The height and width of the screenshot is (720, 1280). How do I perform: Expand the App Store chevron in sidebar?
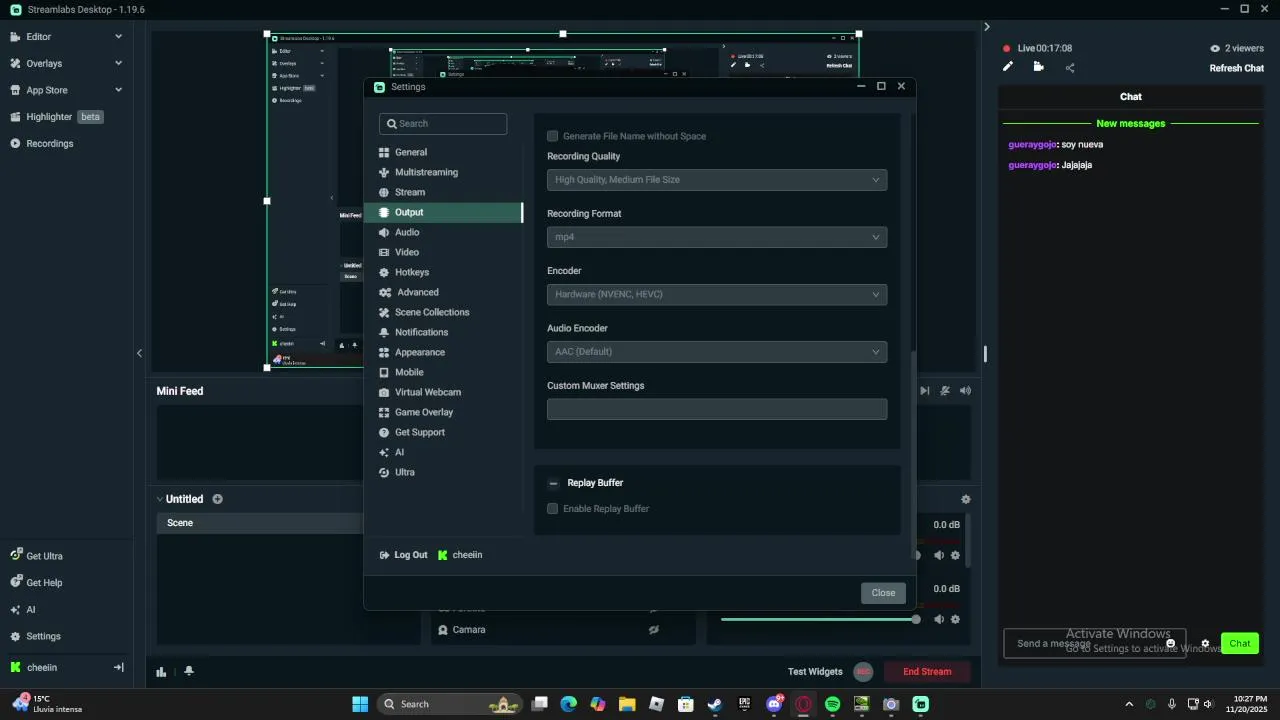pyautogui.click(x=118, y=90)
